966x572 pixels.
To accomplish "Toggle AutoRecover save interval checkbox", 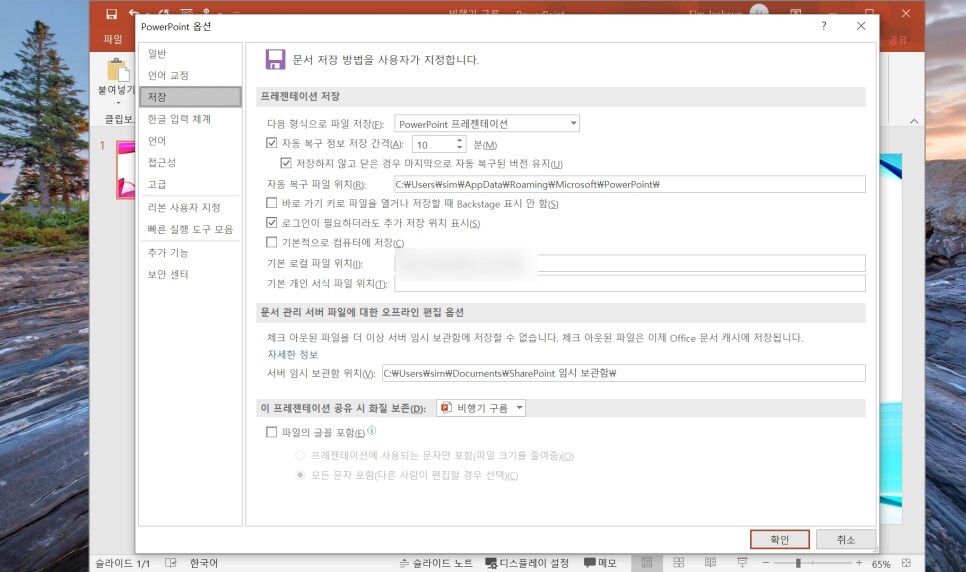I will coord(271,143).
